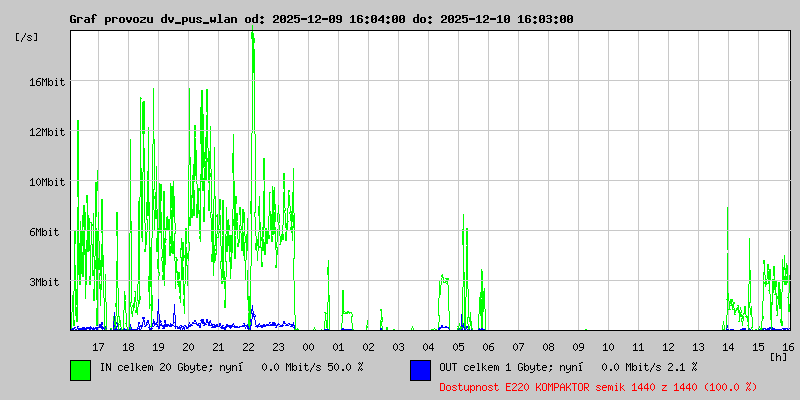Click the '17' hour label on x-axis

coord(98,347)
